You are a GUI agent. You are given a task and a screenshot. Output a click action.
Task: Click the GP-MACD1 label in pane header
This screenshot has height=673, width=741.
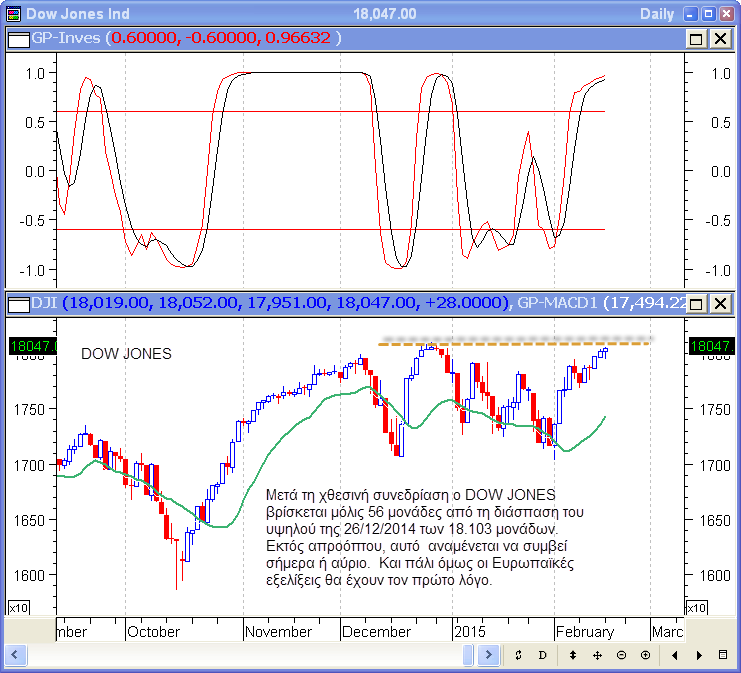click(558, 302)
